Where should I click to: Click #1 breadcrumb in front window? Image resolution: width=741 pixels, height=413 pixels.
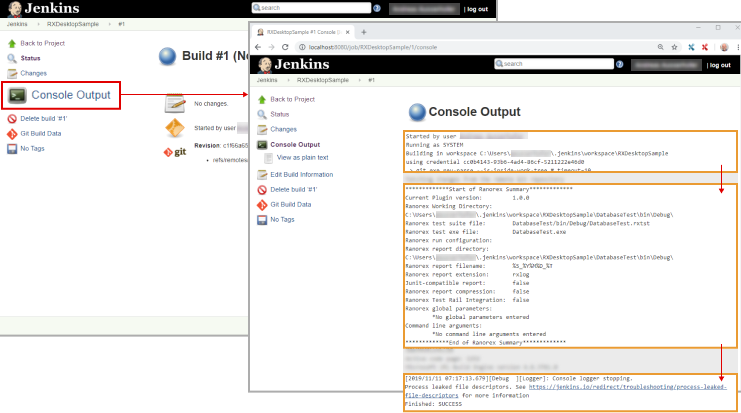pos(371,80)
